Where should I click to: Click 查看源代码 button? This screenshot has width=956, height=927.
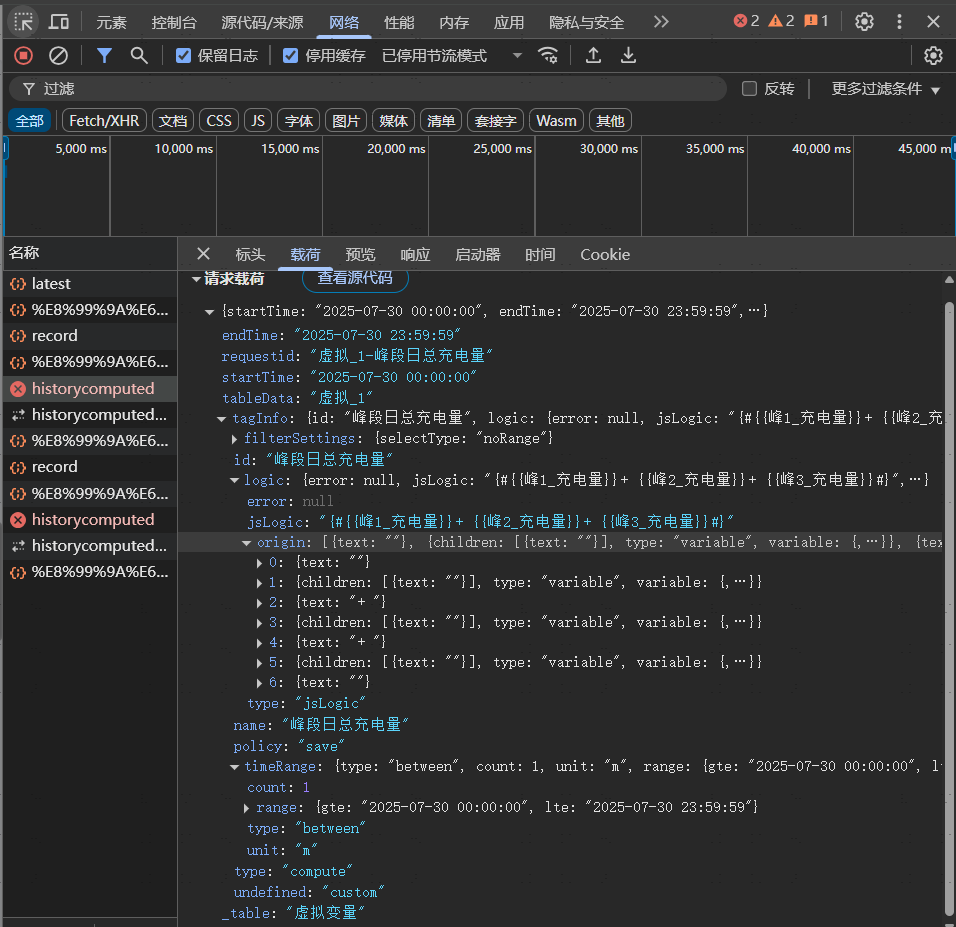point(355,277)
